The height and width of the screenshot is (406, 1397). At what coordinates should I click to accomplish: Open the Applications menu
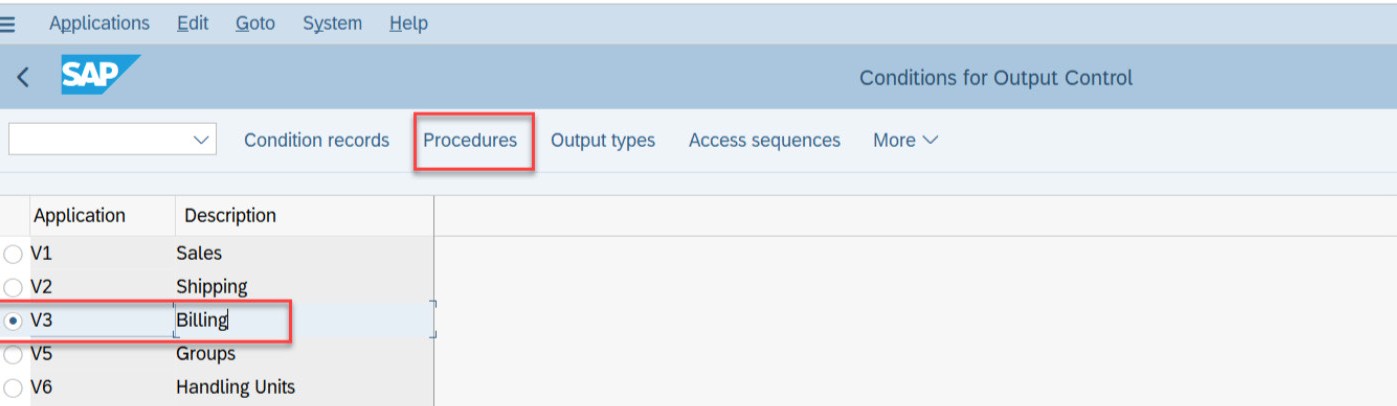pyautogui.click(x=99, y=23)
